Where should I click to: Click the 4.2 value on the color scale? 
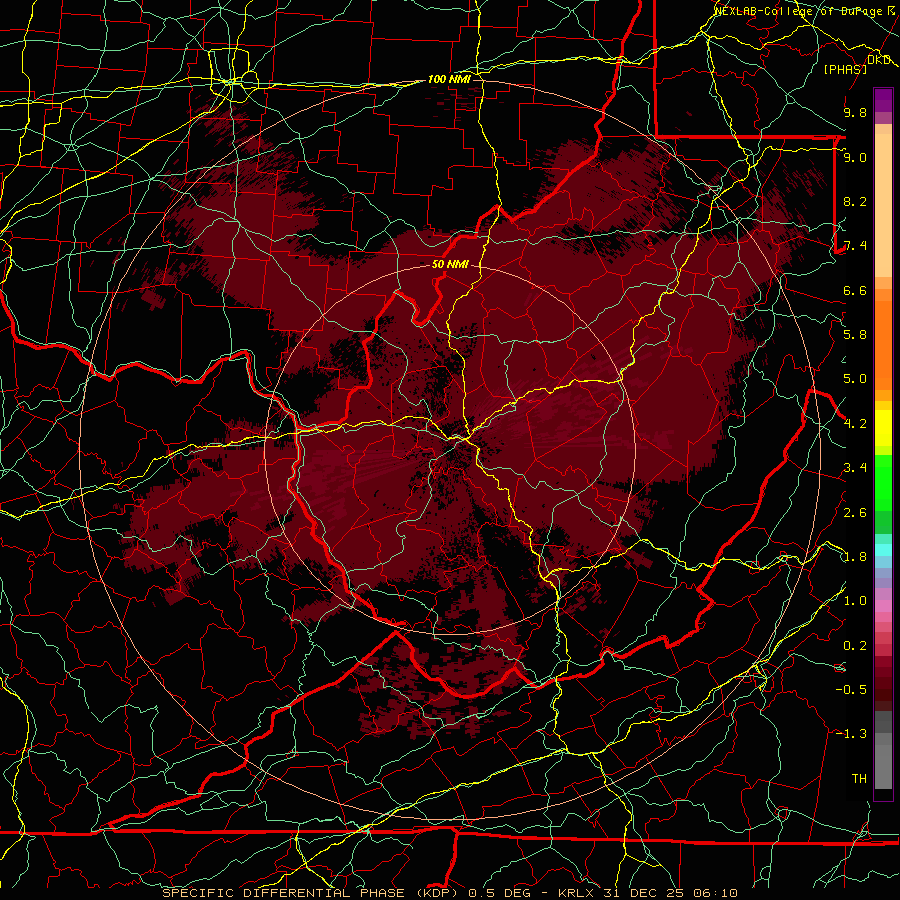pos(855,424)
